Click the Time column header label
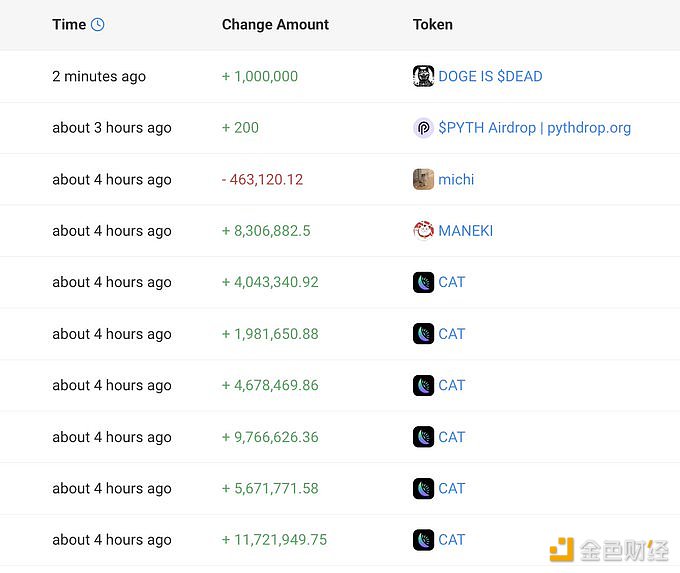Screen dimensions: 680x573 [69, 25]
